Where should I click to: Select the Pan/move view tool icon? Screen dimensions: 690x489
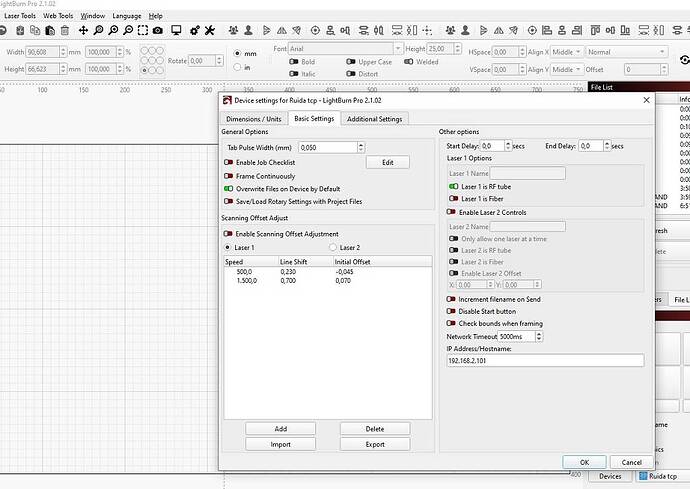pyautogui.click(x=83, y=30)
